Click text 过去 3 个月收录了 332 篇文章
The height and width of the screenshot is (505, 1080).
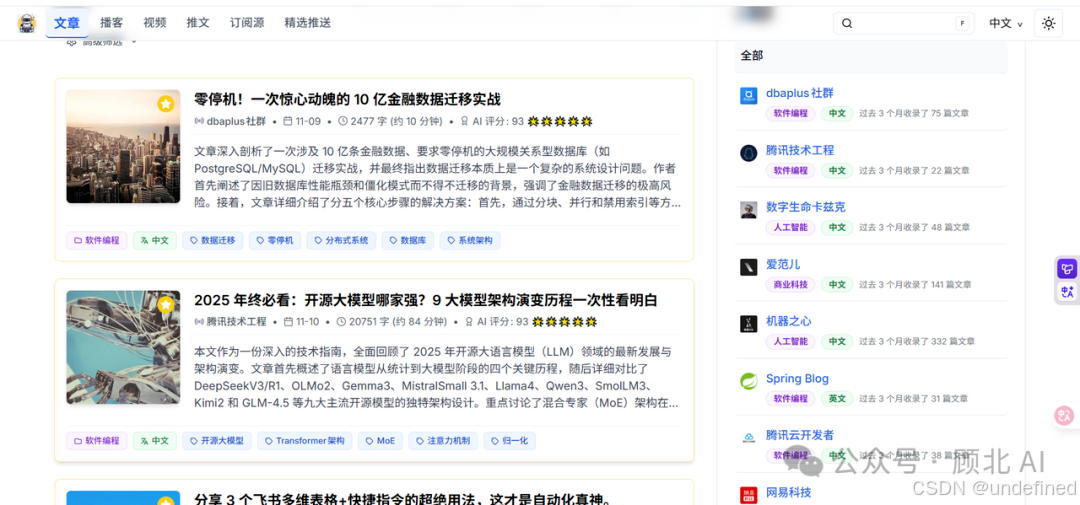[x=917, y=342]
